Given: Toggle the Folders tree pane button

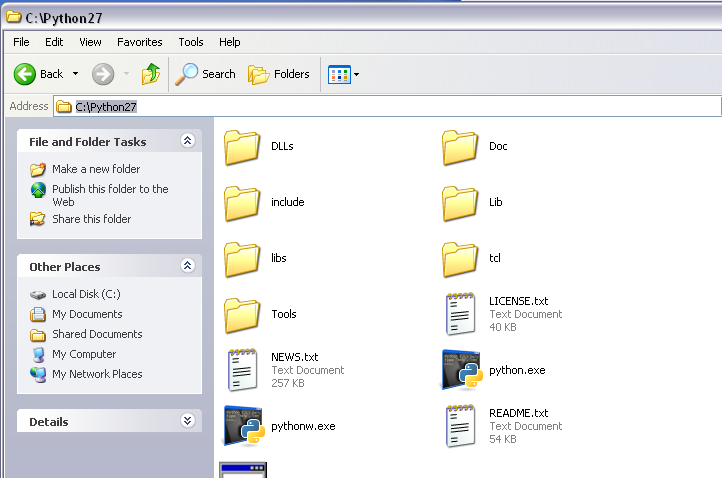Looking at the screenshot, I should pos(279,74).
